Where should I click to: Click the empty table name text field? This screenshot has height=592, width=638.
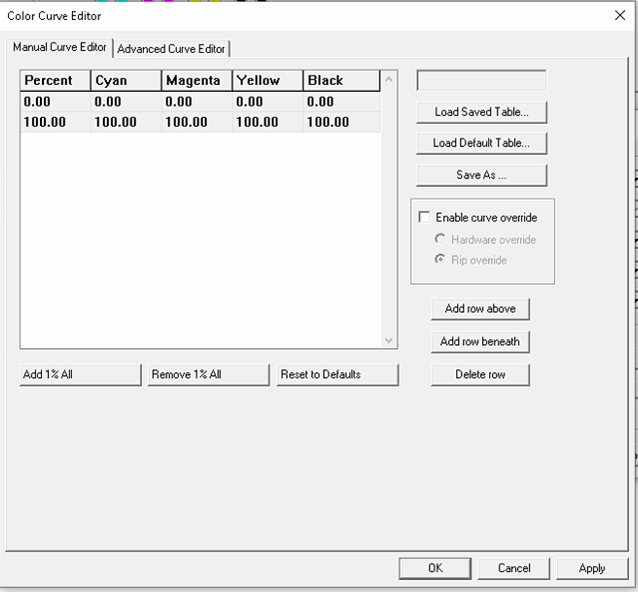click(x=481, y=81)
